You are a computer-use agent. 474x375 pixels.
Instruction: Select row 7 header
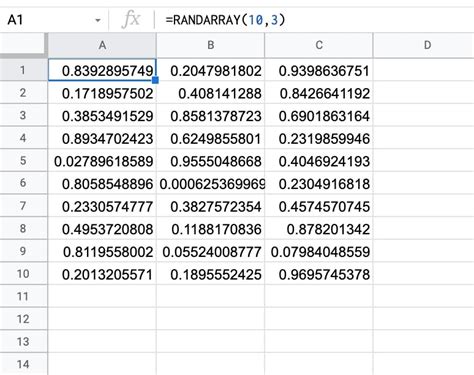23,206
